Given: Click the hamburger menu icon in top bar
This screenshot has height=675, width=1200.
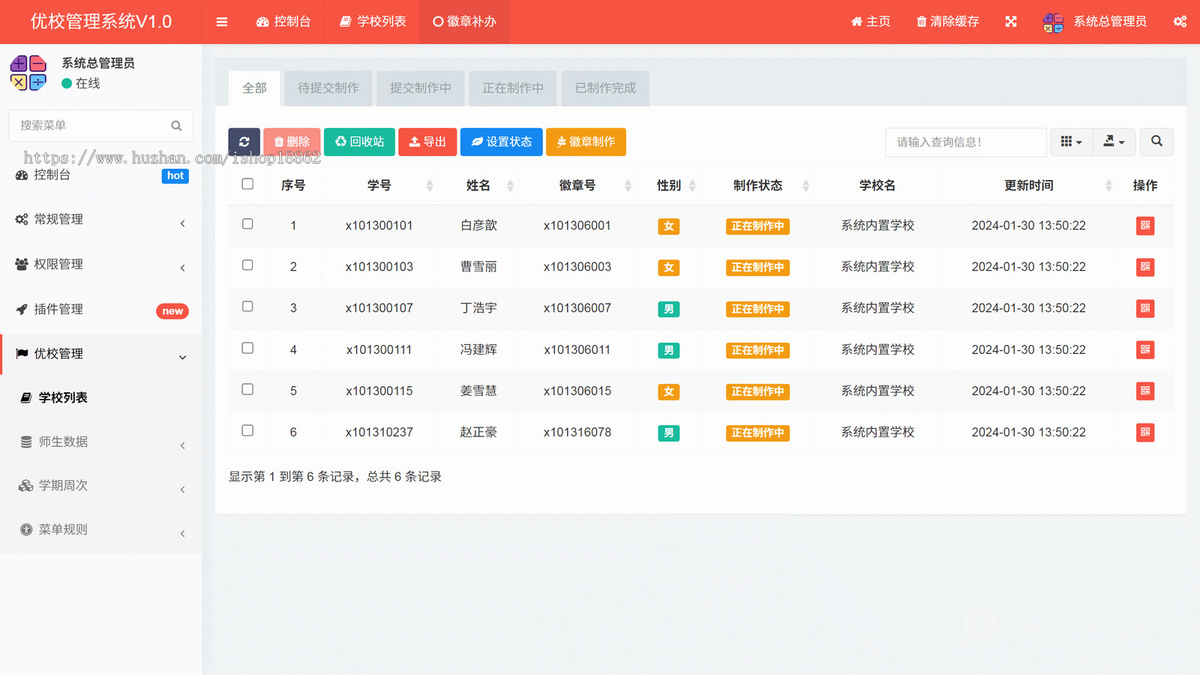Looking at the screenshot, I should click(x=221, y=21).
